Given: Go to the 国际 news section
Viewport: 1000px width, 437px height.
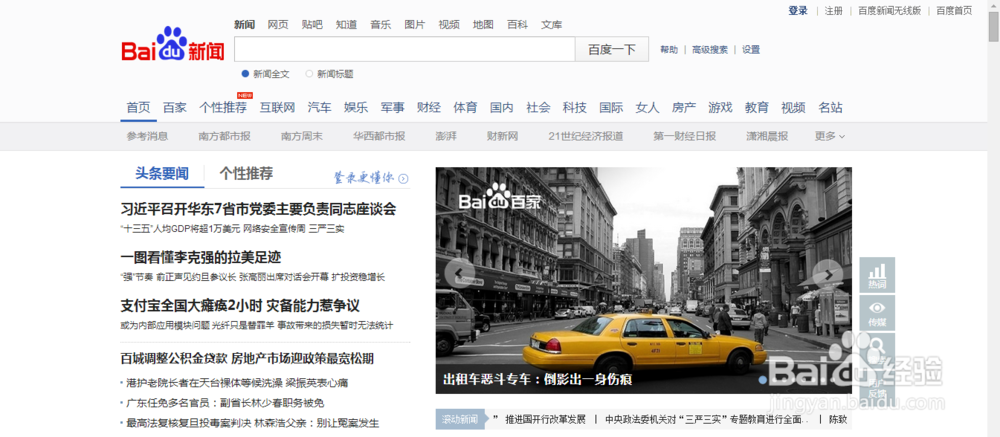Looking at the screenshot, I should click(x=611, y=108).
